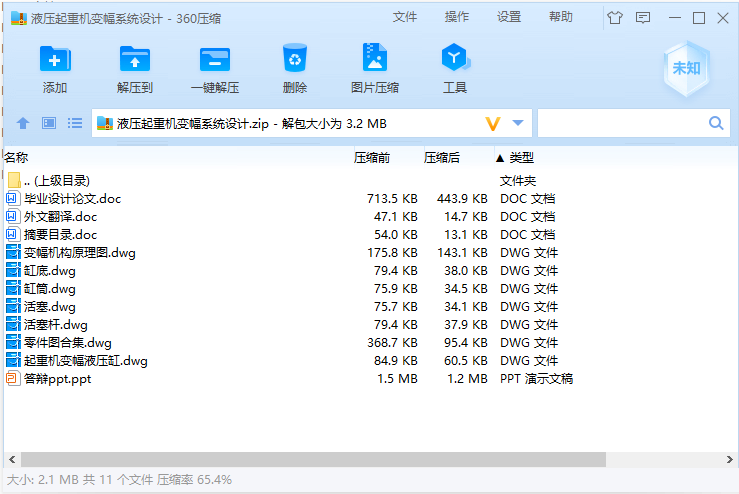739x494 pixels.
Task: Select file 答辩ppt.ppt
Action: coord(370,379)
